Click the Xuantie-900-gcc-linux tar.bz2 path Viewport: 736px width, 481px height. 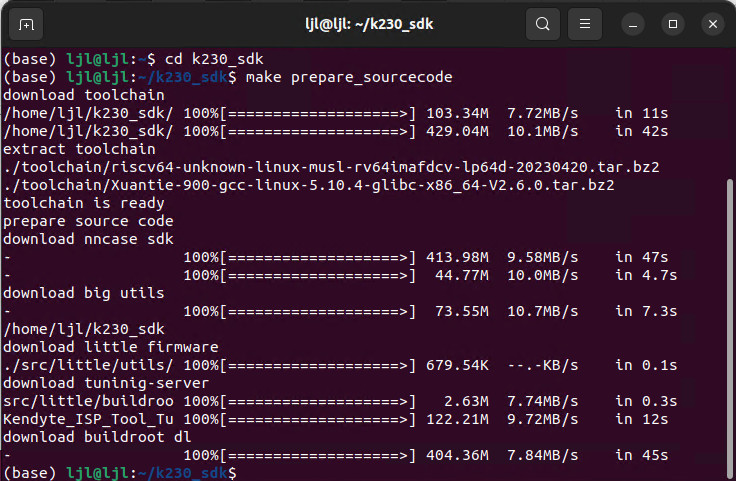308,185
